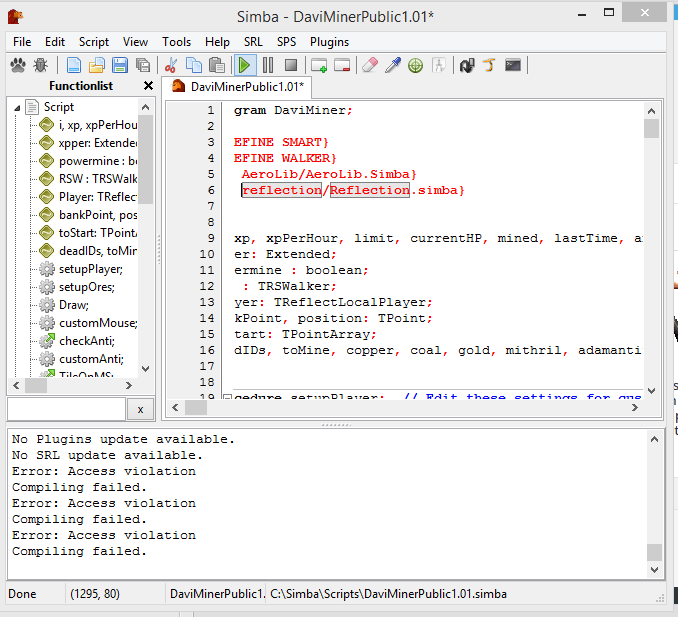Click the New file icon
The image size is (678, 617).
tap(74, 65)
